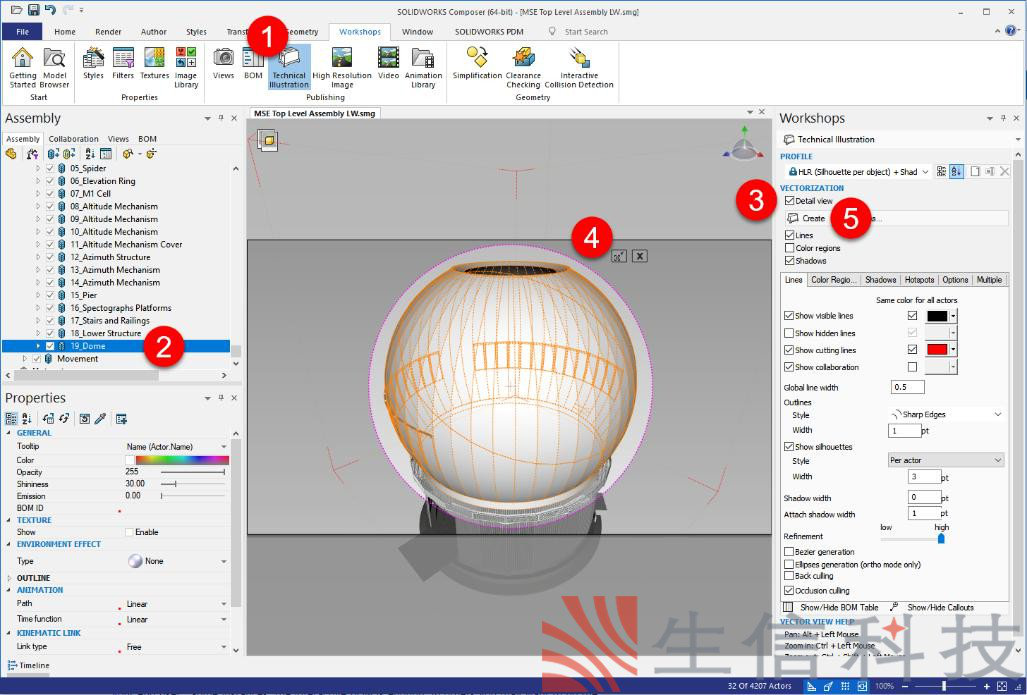Click the Show/Hide Callouts button
Screen dimensions: 1027x695
point(935,607)
